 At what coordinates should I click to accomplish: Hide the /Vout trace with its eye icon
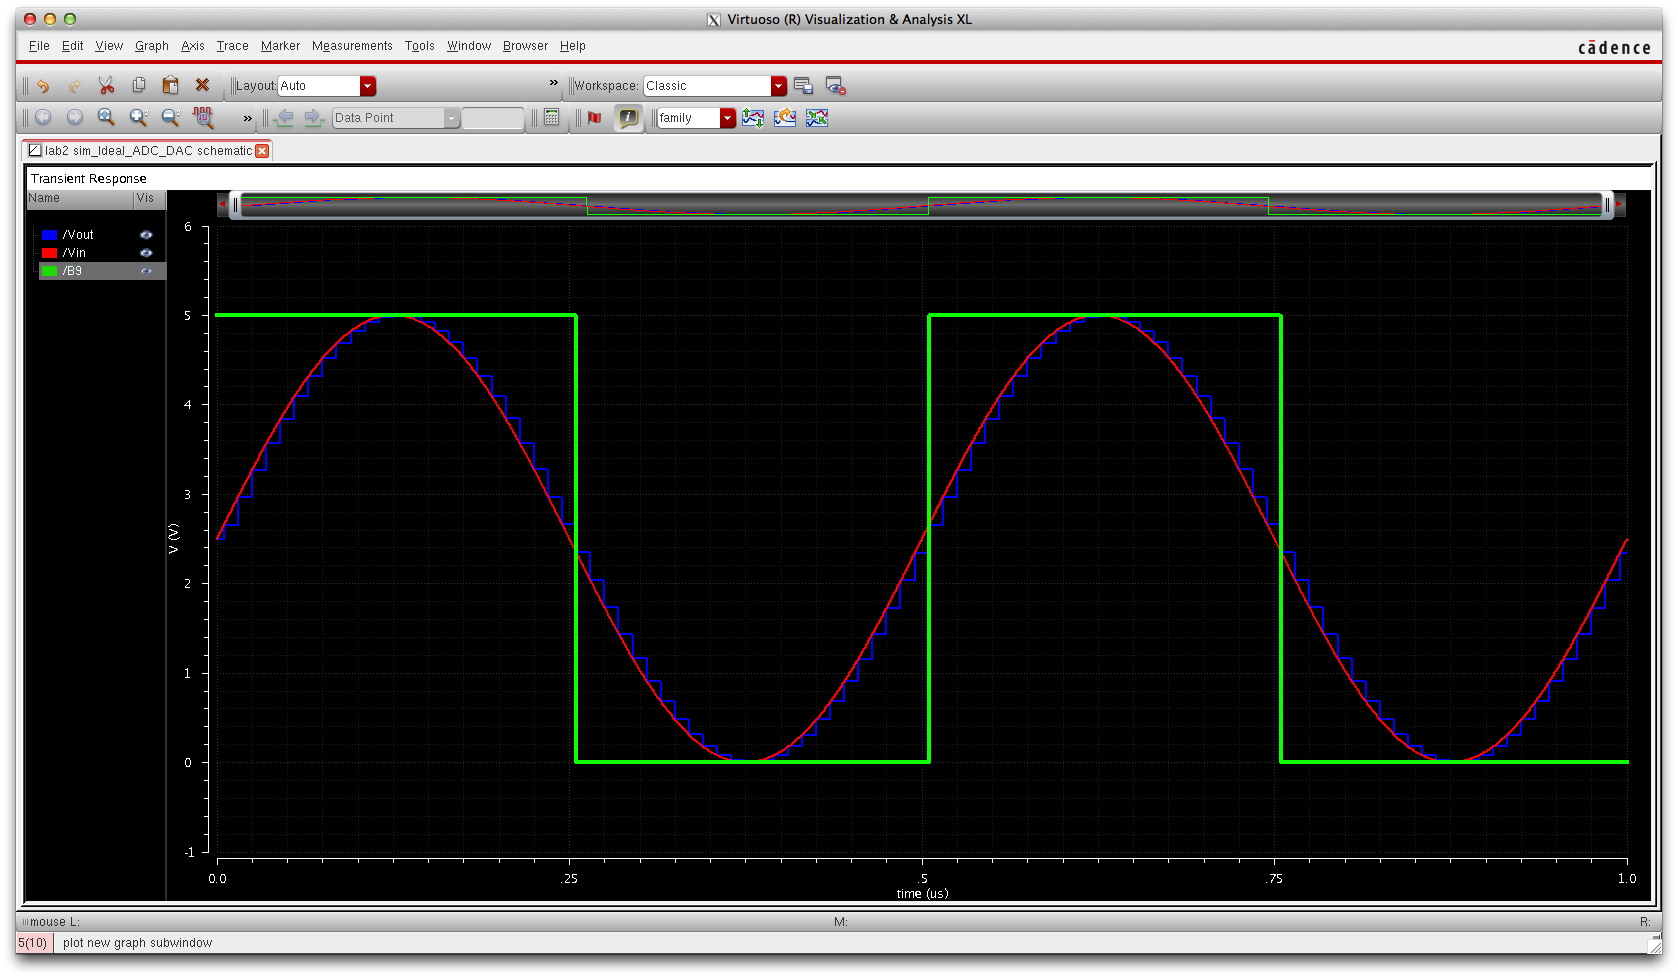pyautogui.click(x=146, y=235)
